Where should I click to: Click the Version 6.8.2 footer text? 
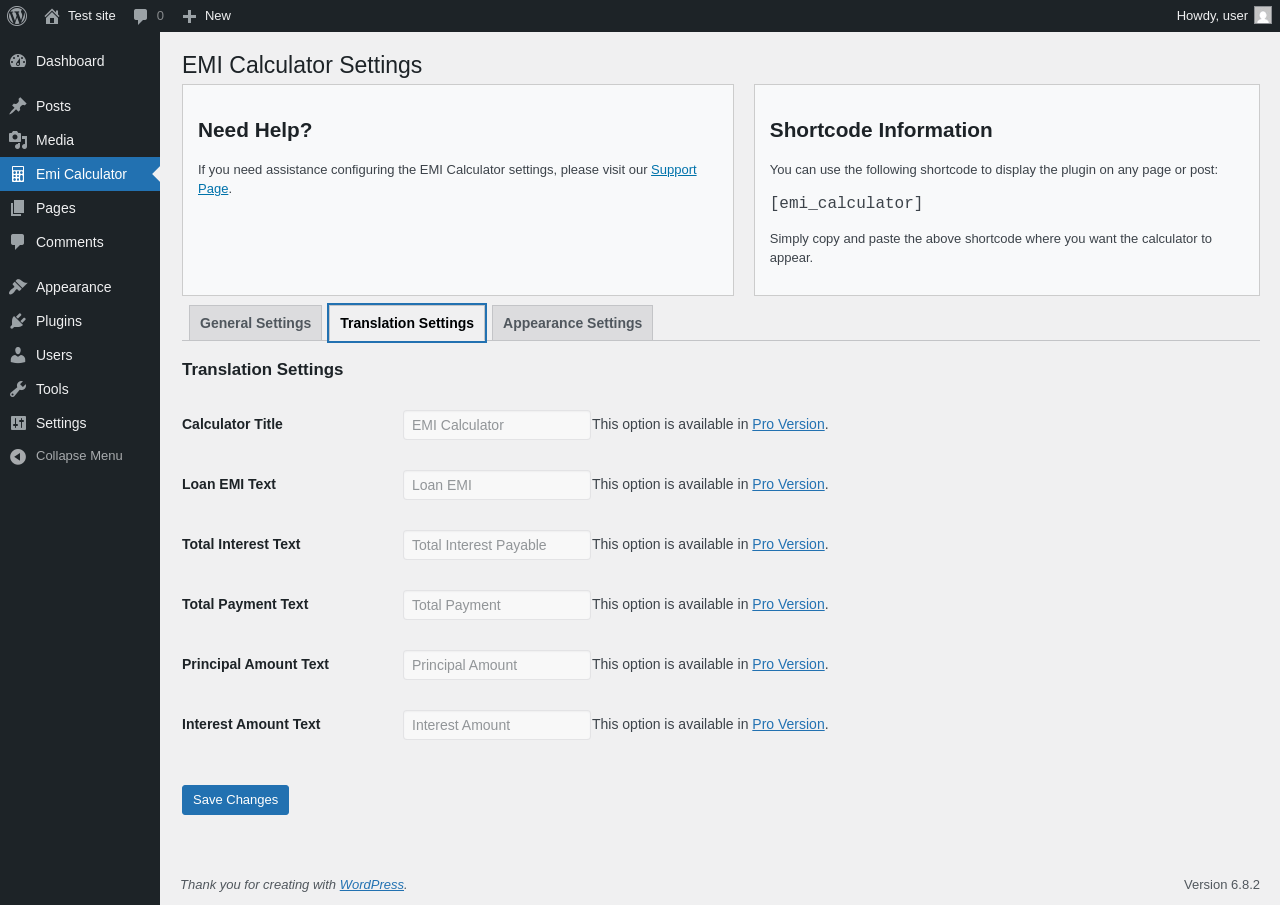tap(1222, 884)
